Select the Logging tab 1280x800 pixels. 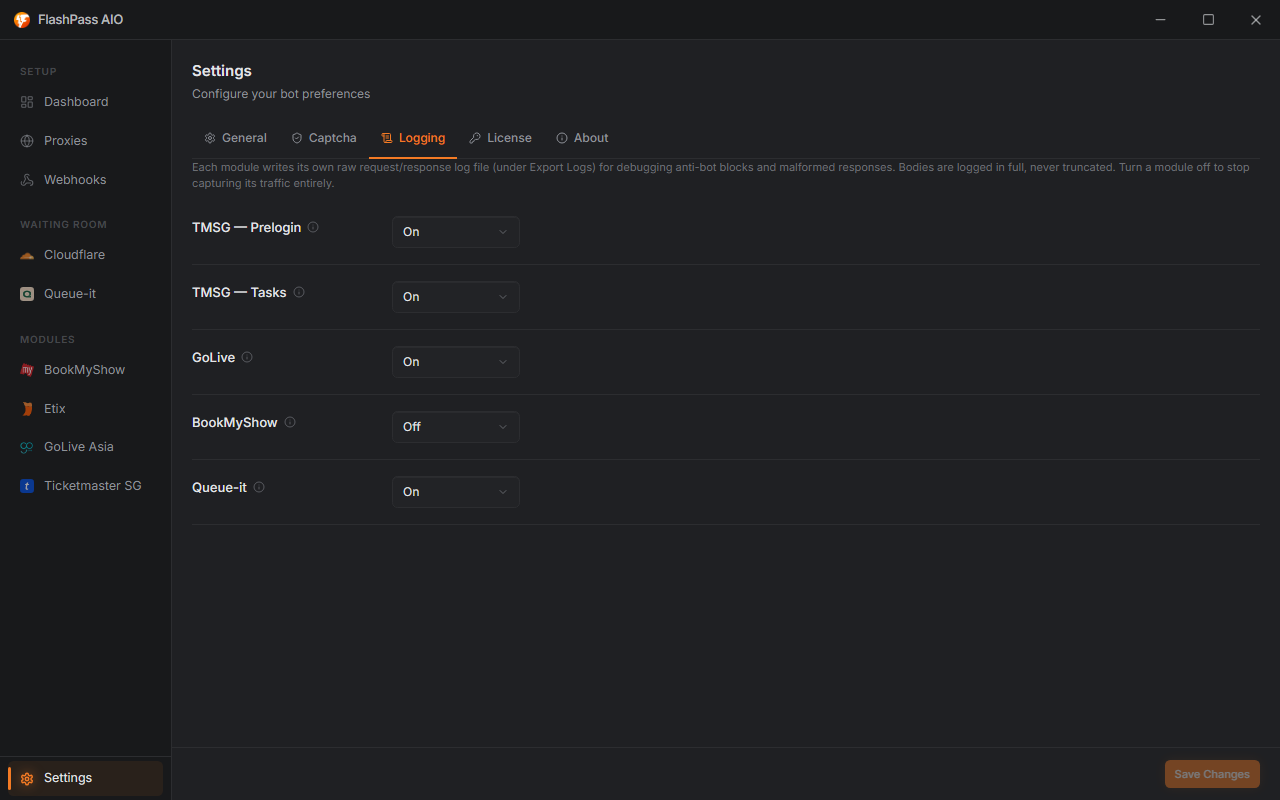point(413,138)
